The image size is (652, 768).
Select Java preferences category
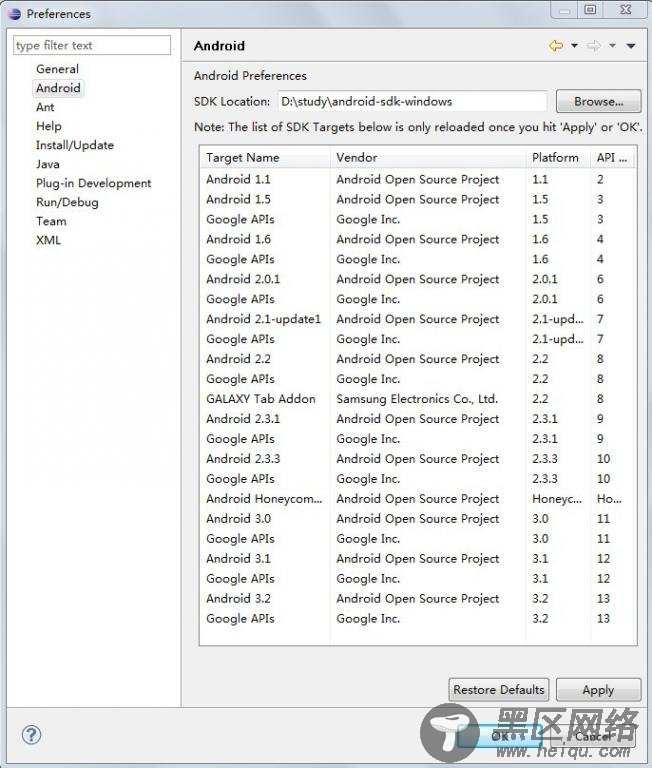click(48, 165)
